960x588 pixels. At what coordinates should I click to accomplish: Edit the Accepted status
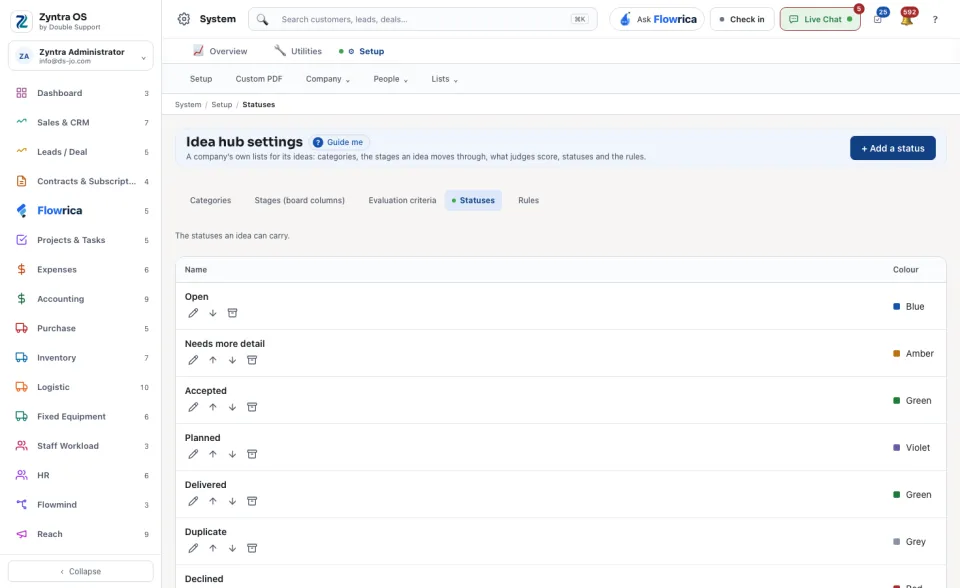[193, 407]
